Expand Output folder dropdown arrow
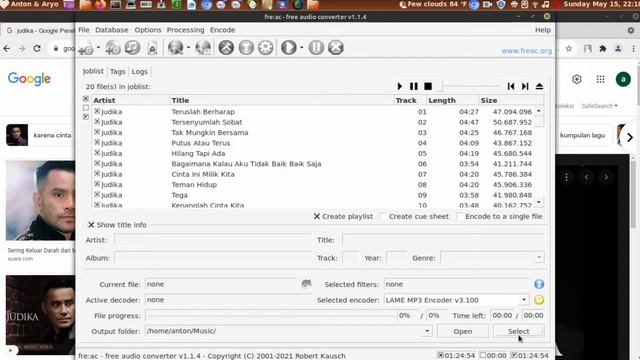Screen dimensions: 640x360 click(x=427, y=331)
